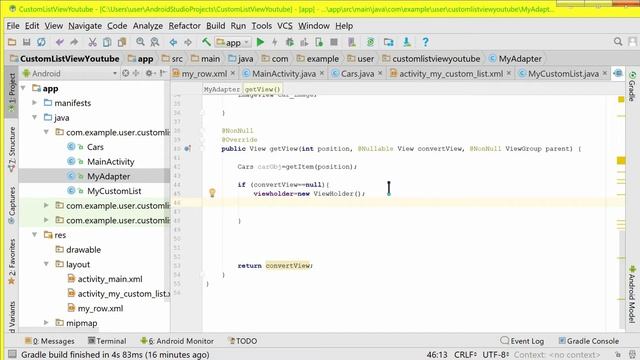Open the VCS menu
The image size is (640, 360).
point(285,26)
